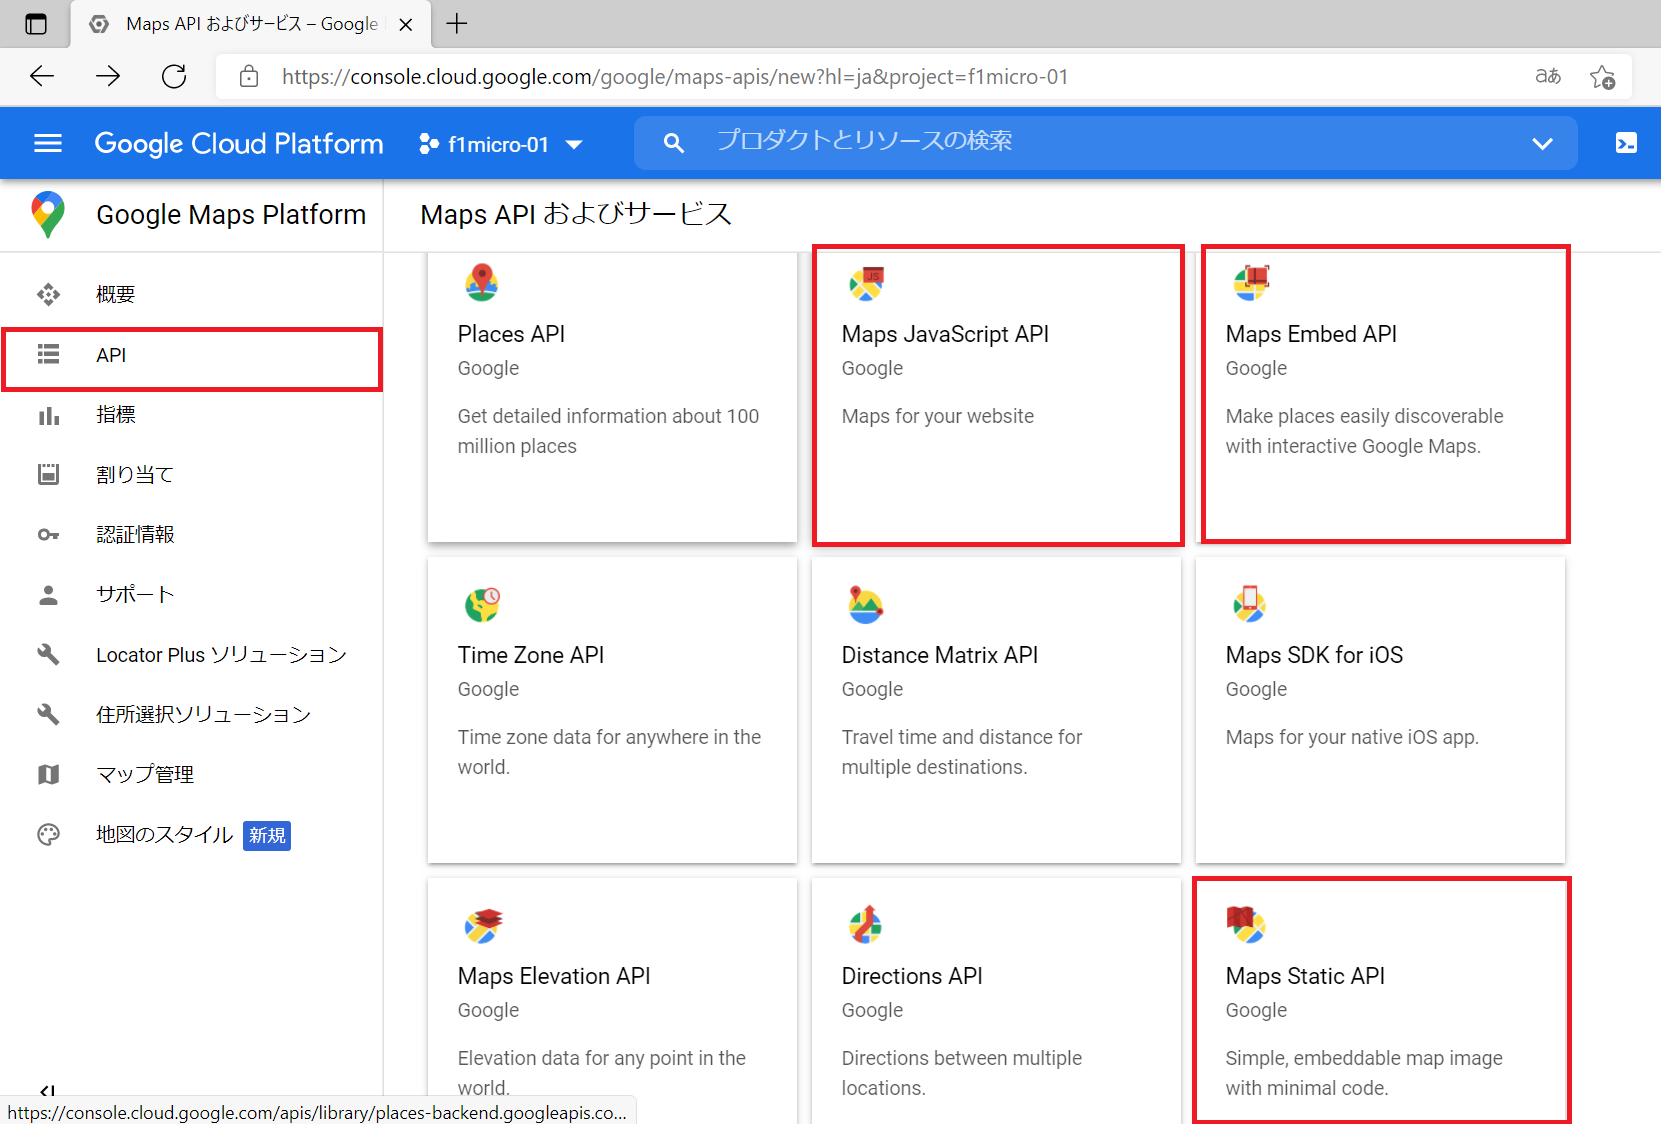Viewport: 1661px width, 1124px height.
Task: Click the browser translate icon
Action: (1548, 76)
